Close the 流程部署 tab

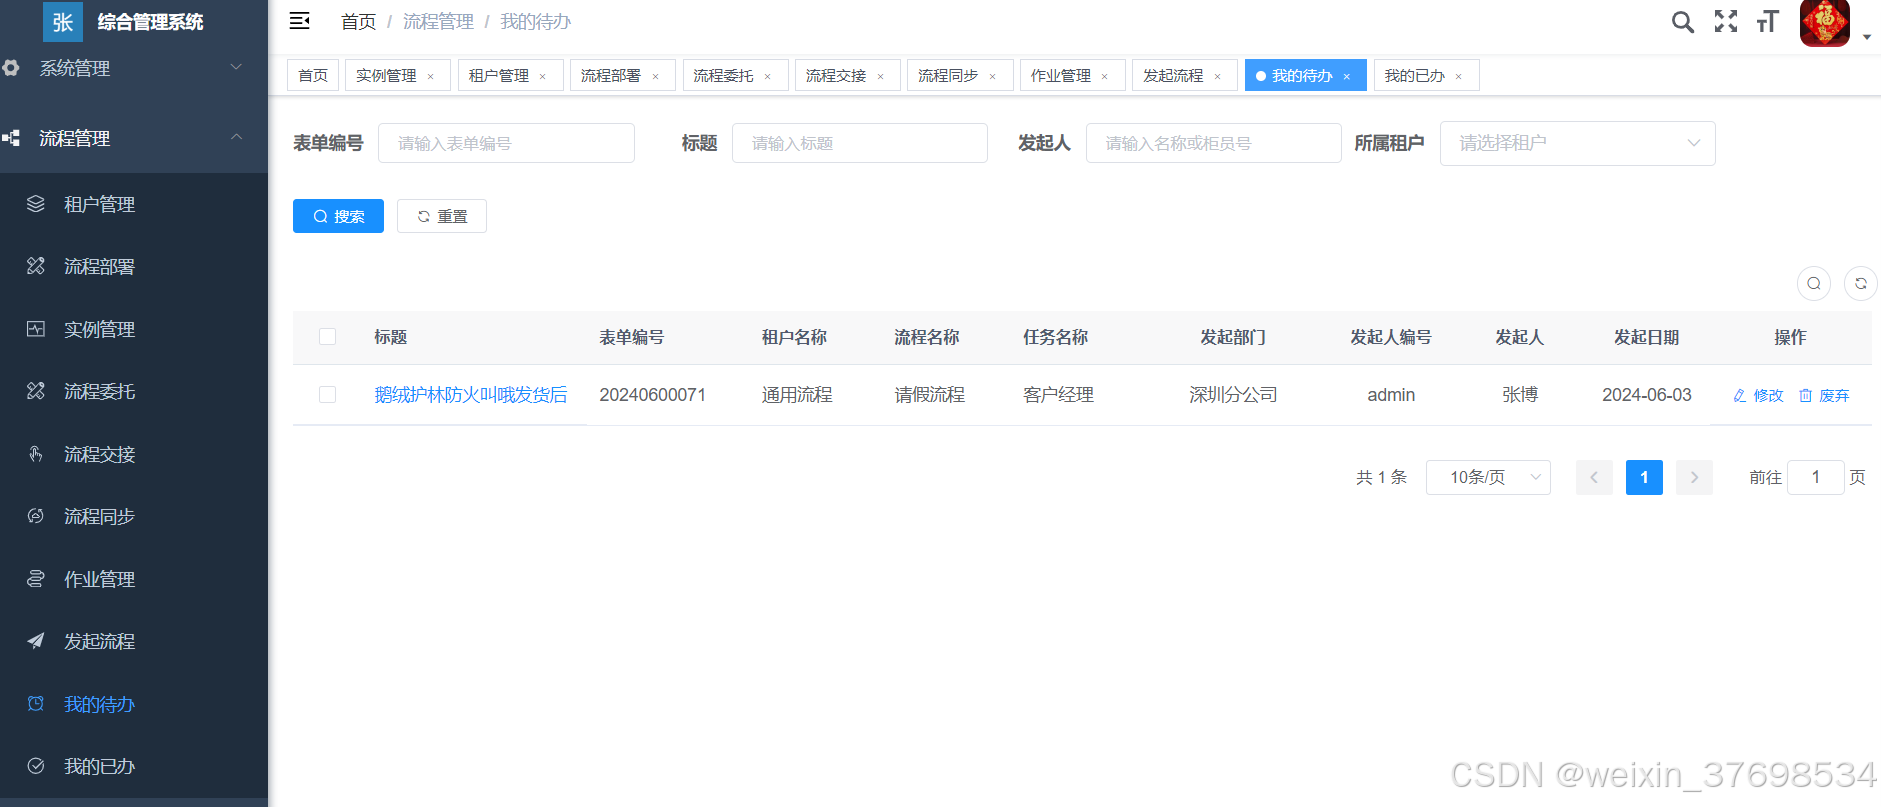coord(656,76)
